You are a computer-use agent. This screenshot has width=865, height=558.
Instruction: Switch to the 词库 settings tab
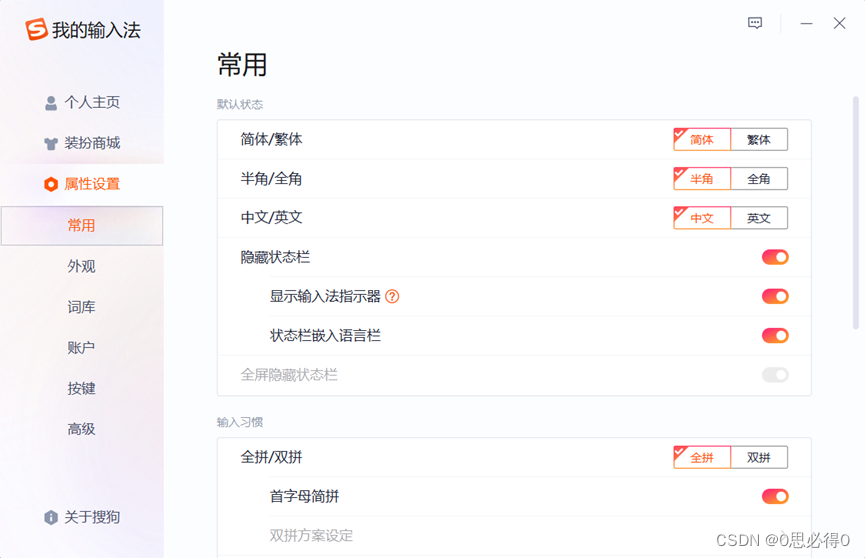coord(82,307)
